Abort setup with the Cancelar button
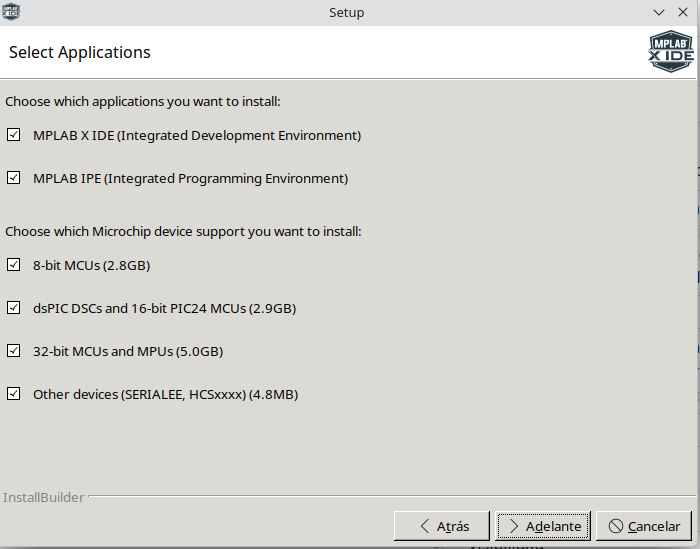Image resolution: width=700 pixels, height=549 pixels. (644, 526)
